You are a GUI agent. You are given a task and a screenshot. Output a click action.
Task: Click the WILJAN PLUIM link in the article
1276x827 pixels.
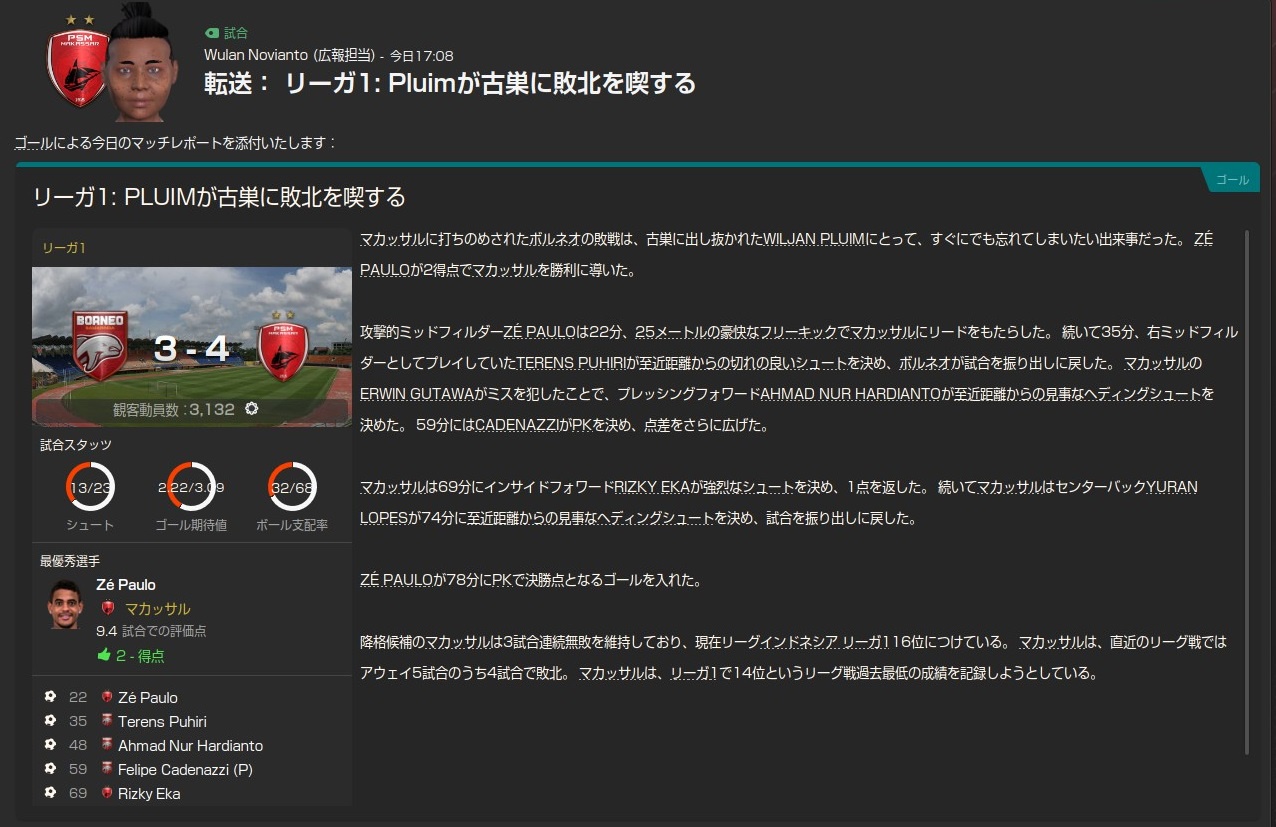tap(816, 240)
